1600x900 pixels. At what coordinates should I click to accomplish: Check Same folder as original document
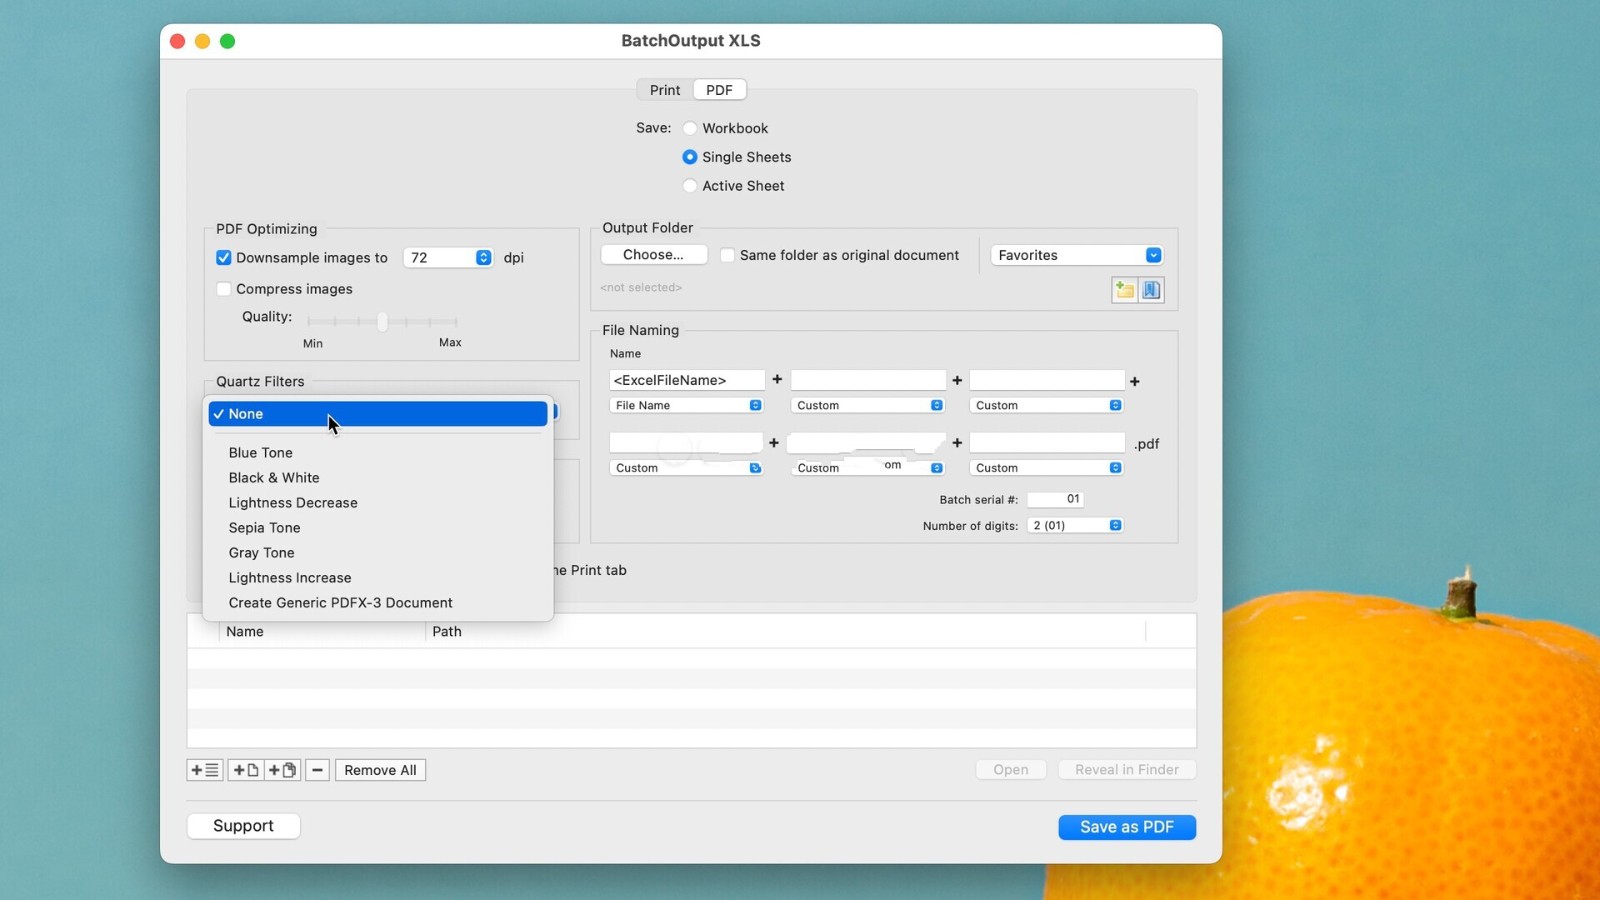[x=728, y=255]
